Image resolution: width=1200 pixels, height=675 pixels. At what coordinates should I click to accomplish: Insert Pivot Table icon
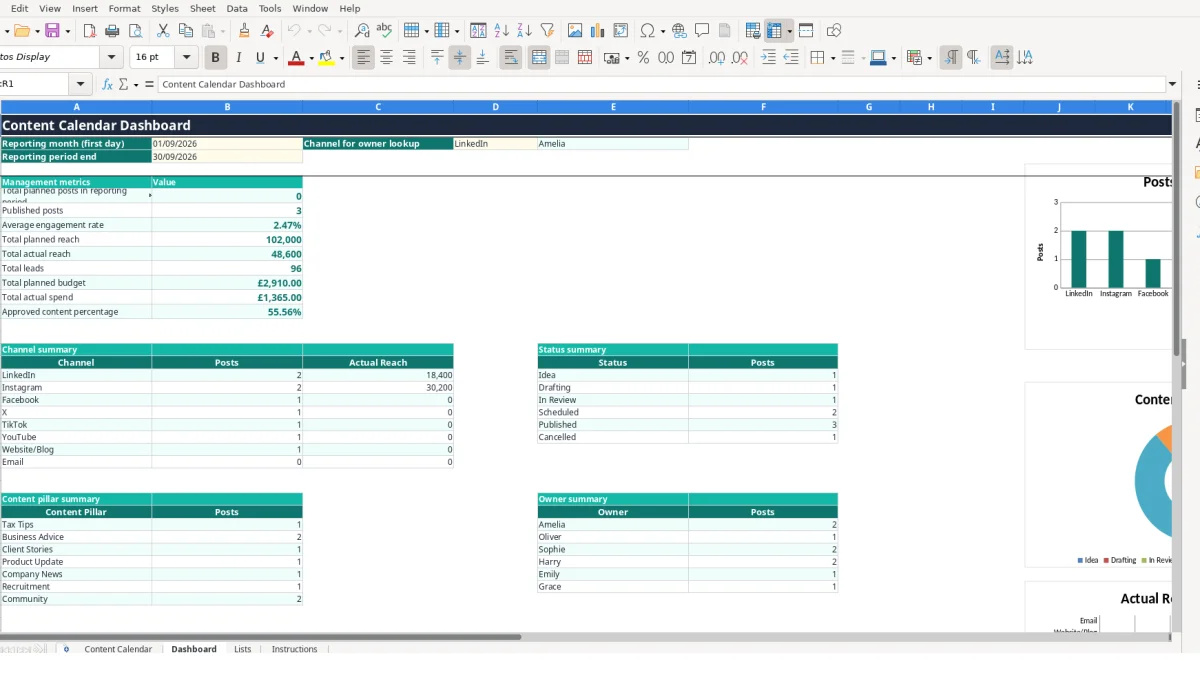point(621,31)
